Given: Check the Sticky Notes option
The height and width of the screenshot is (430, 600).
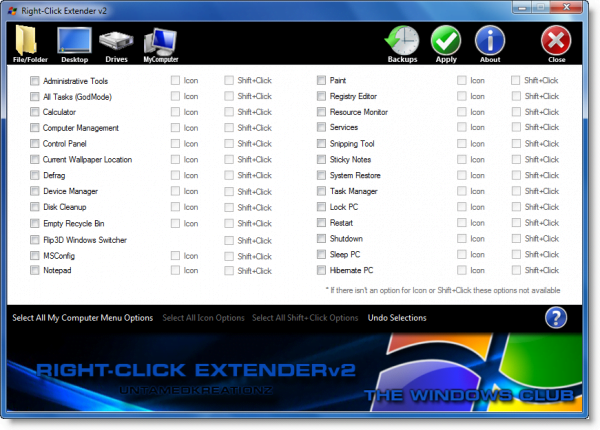Looking at the screenshot, I should pos(321,159).
